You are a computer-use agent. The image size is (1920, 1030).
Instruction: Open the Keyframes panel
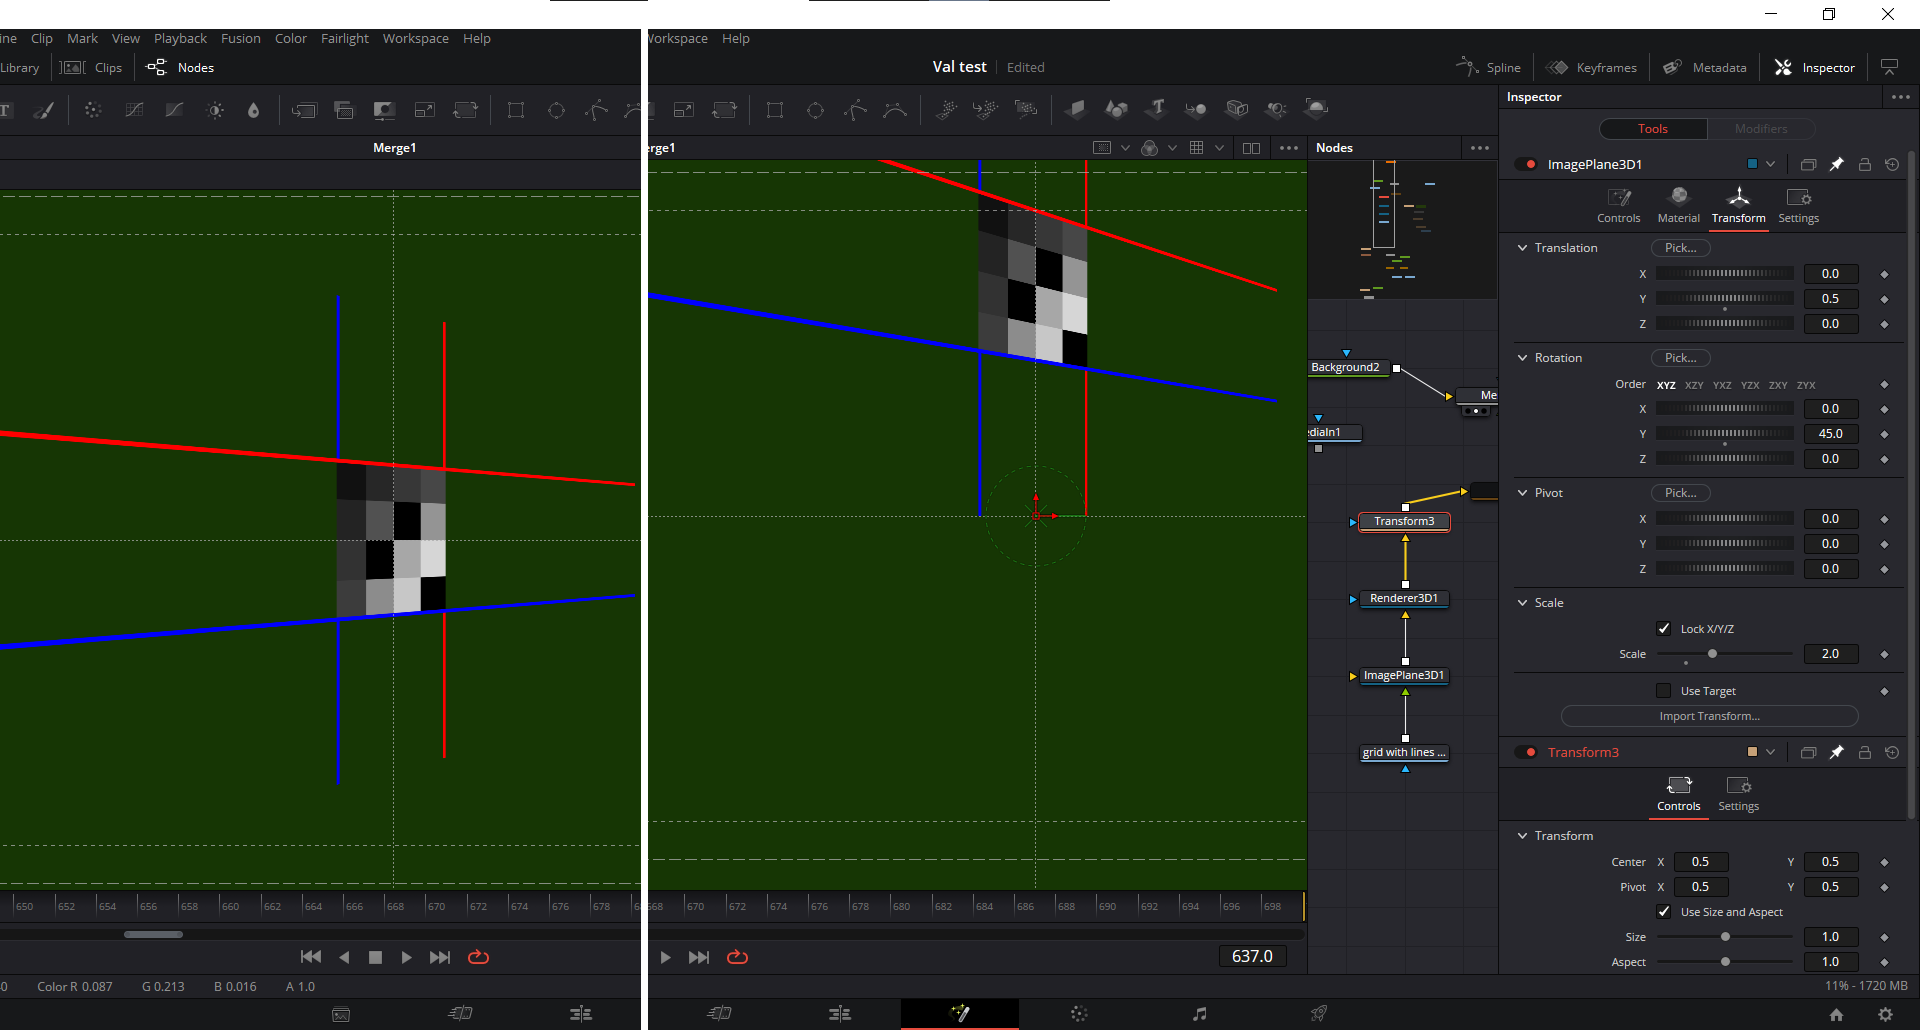pyautogui.click(x=1592, y=67)
